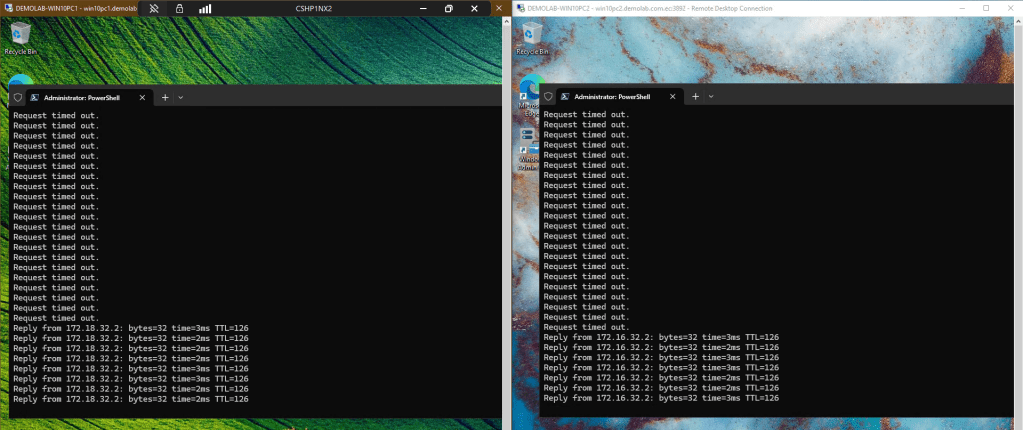Viewport: 1023px width, 430px height.
Task: Add a new tab in the WIN10PC2 terminal
Action: pos(696,97)
